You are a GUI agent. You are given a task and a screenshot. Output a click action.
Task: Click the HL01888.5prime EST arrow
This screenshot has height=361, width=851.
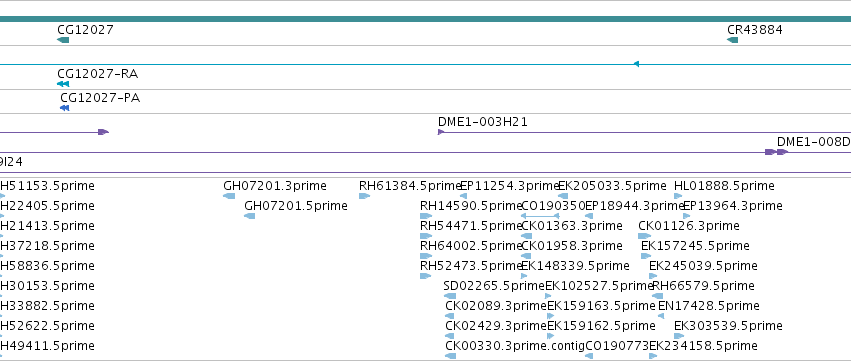(x=678, y=196)
